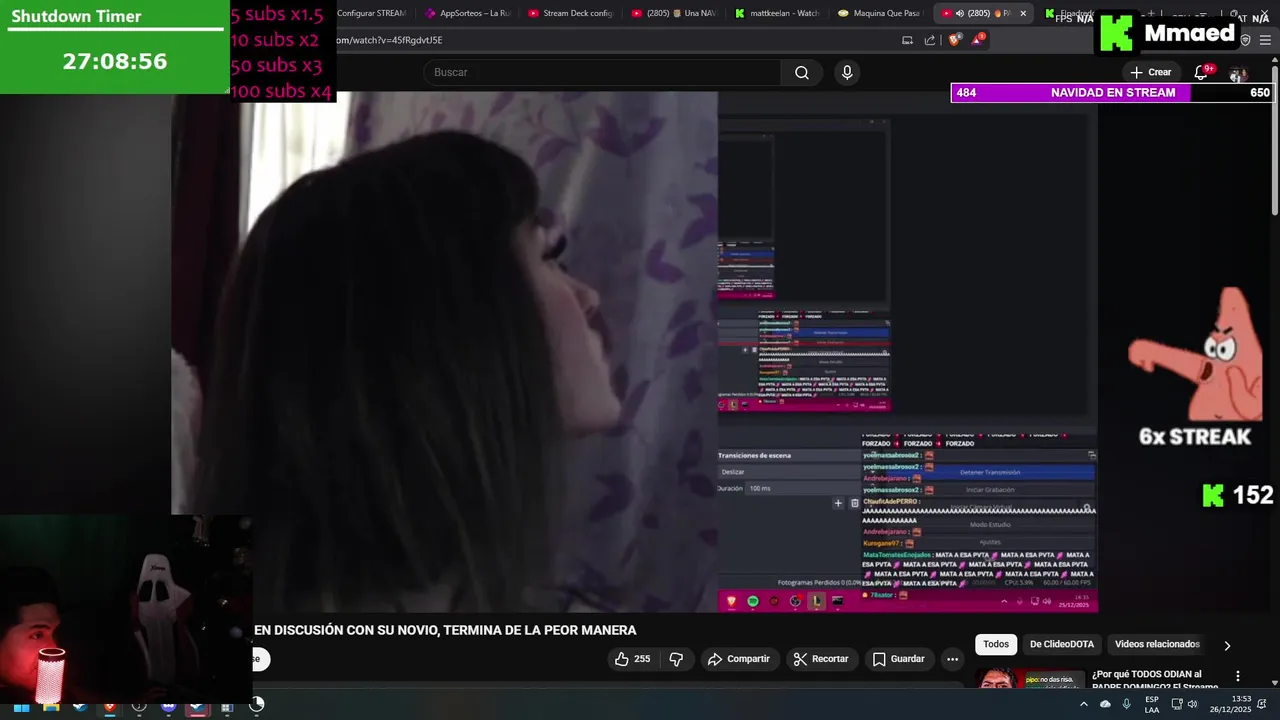Screen dimensions: 1280x720
Task: Click the Brave shields lion icon
Action: click(x=954, y=40)
